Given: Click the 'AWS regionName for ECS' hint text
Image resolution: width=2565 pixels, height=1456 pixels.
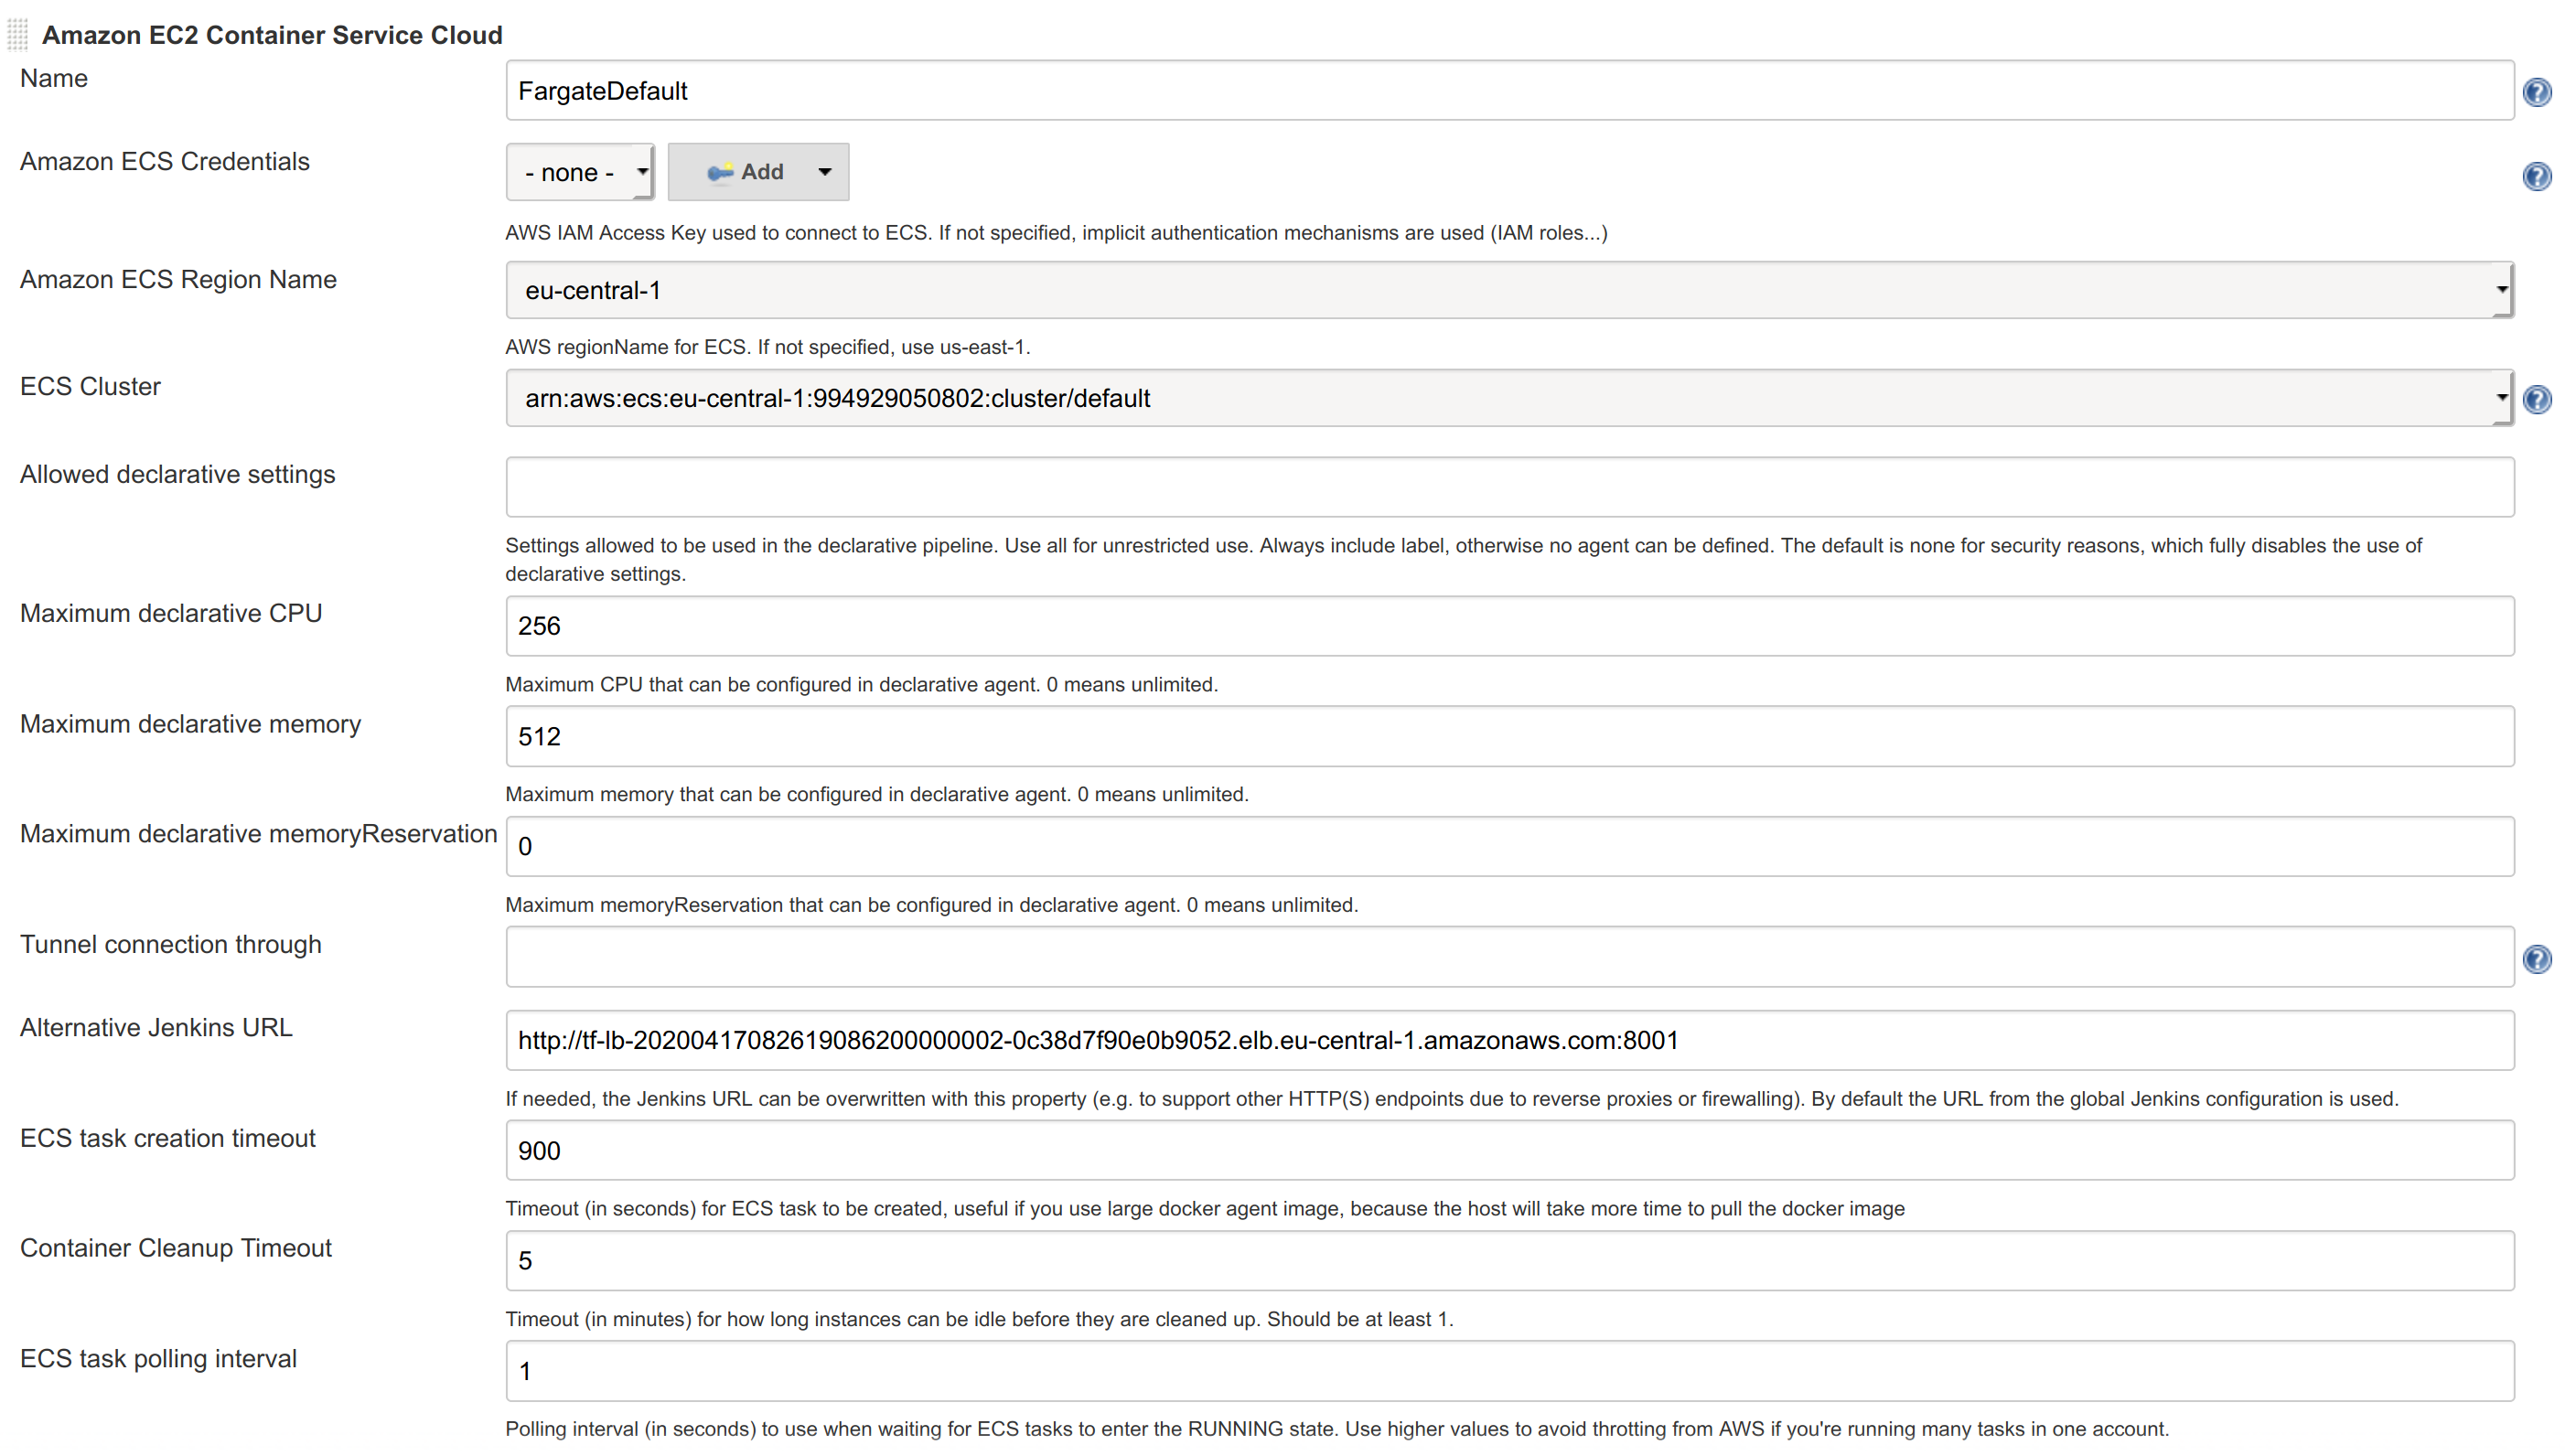Looking at the screenshot, I should click(767, 347).
